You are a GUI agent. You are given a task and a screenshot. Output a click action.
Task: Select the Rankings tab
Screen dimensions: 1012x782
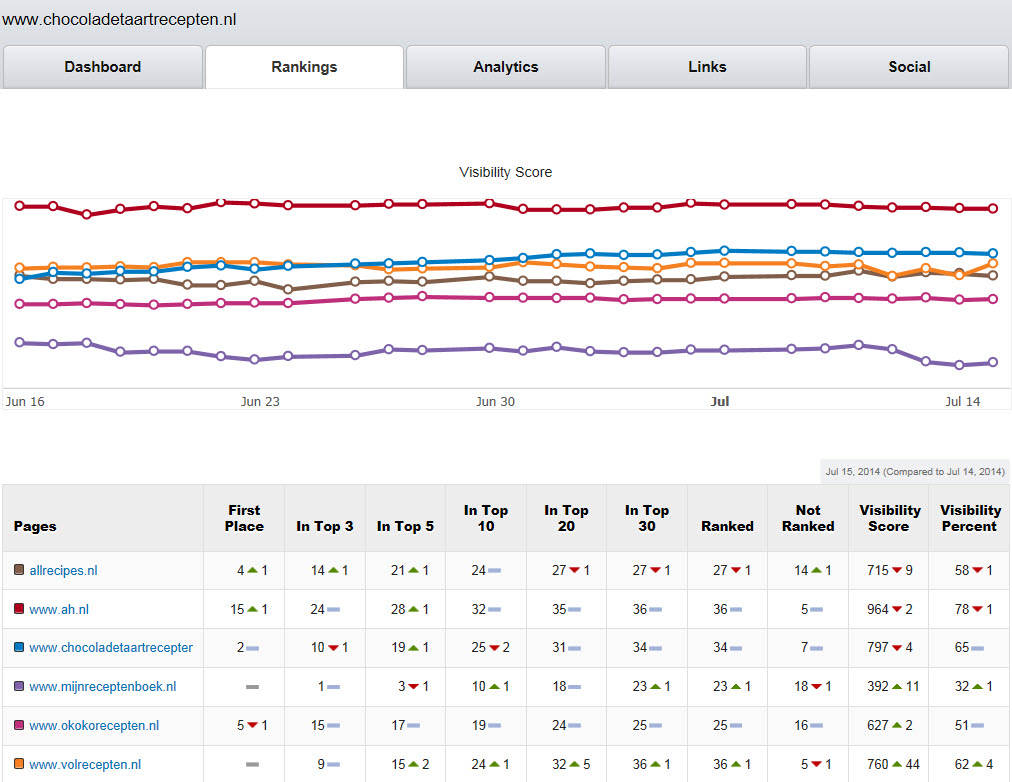click(304, 67)
